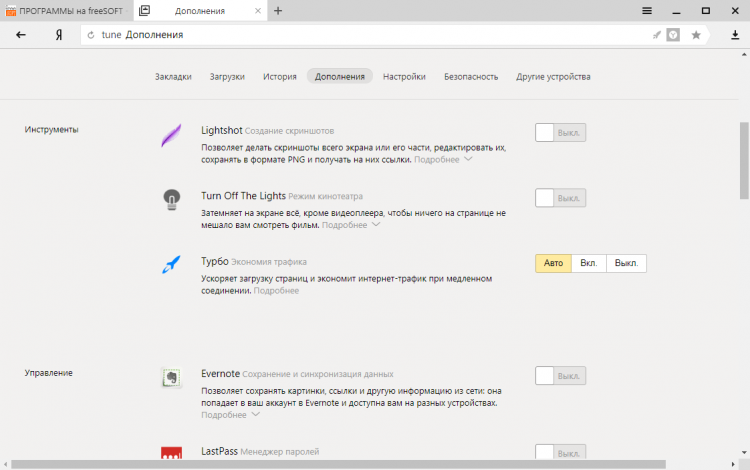Click Подробнее link under Turn Off The Lights
The height and width of the screenshot is (470, 750).
[x=344, y=225]
